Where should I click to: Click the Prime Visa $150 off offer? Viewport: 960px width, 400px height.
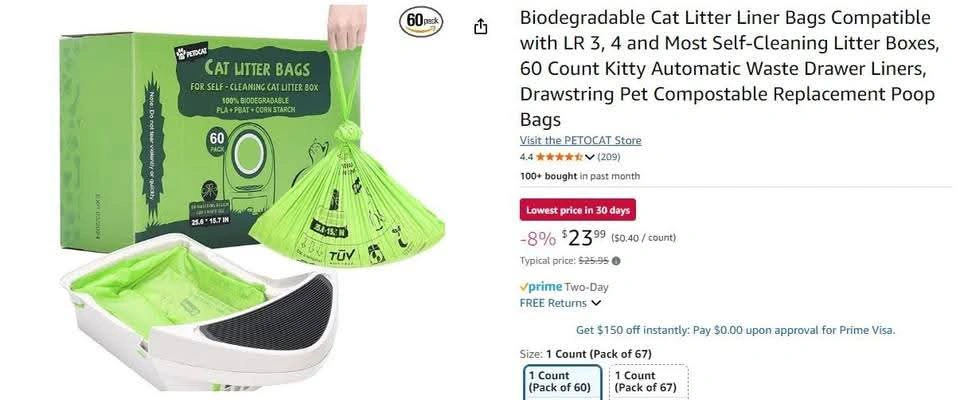point(735,330)
